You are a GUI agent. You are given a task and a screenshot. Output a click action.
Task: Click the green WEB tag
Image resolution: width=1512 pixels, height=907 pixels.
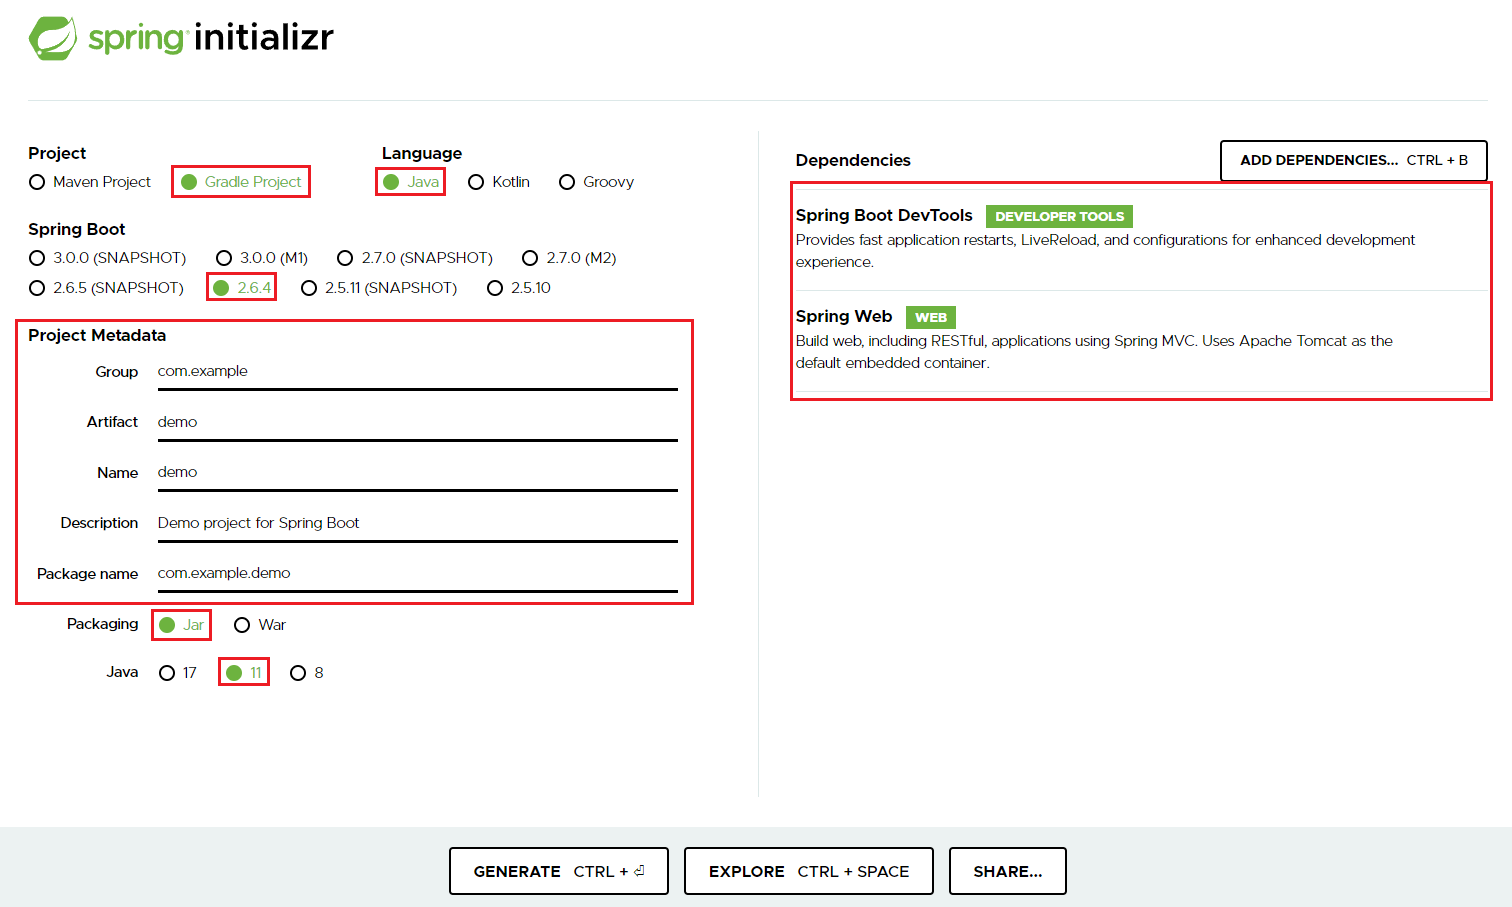(x=931, y=317)
